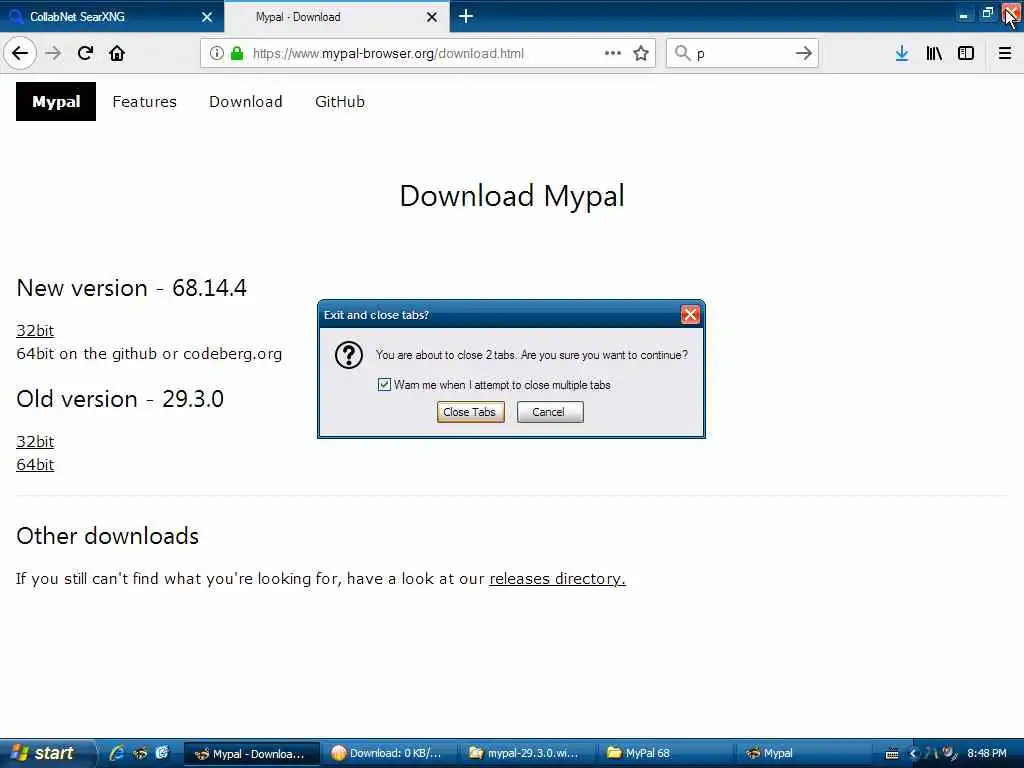Close the Exit and close tabs dialog
This screenshot has width=1024, height=768.
pos(690,315)
